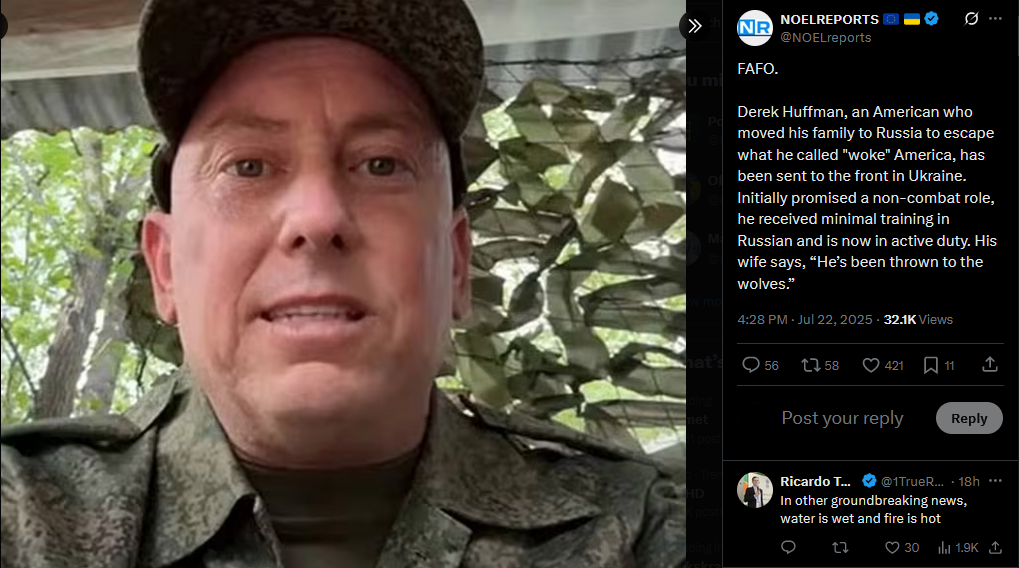Click the reply bubble showing 56
This screenshot has height=568, width=1019.
coord(760,365)
